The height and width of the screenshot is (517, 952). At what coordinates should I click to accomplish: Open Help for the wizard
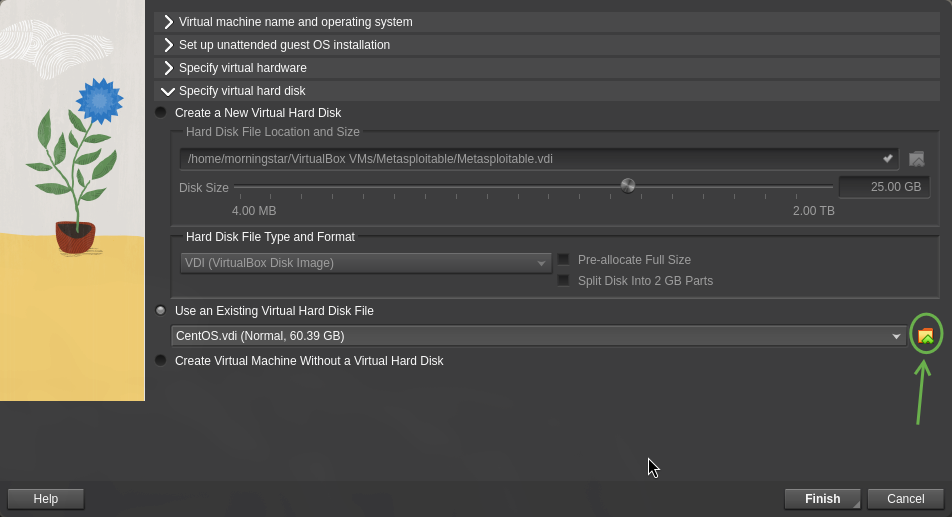46,499
